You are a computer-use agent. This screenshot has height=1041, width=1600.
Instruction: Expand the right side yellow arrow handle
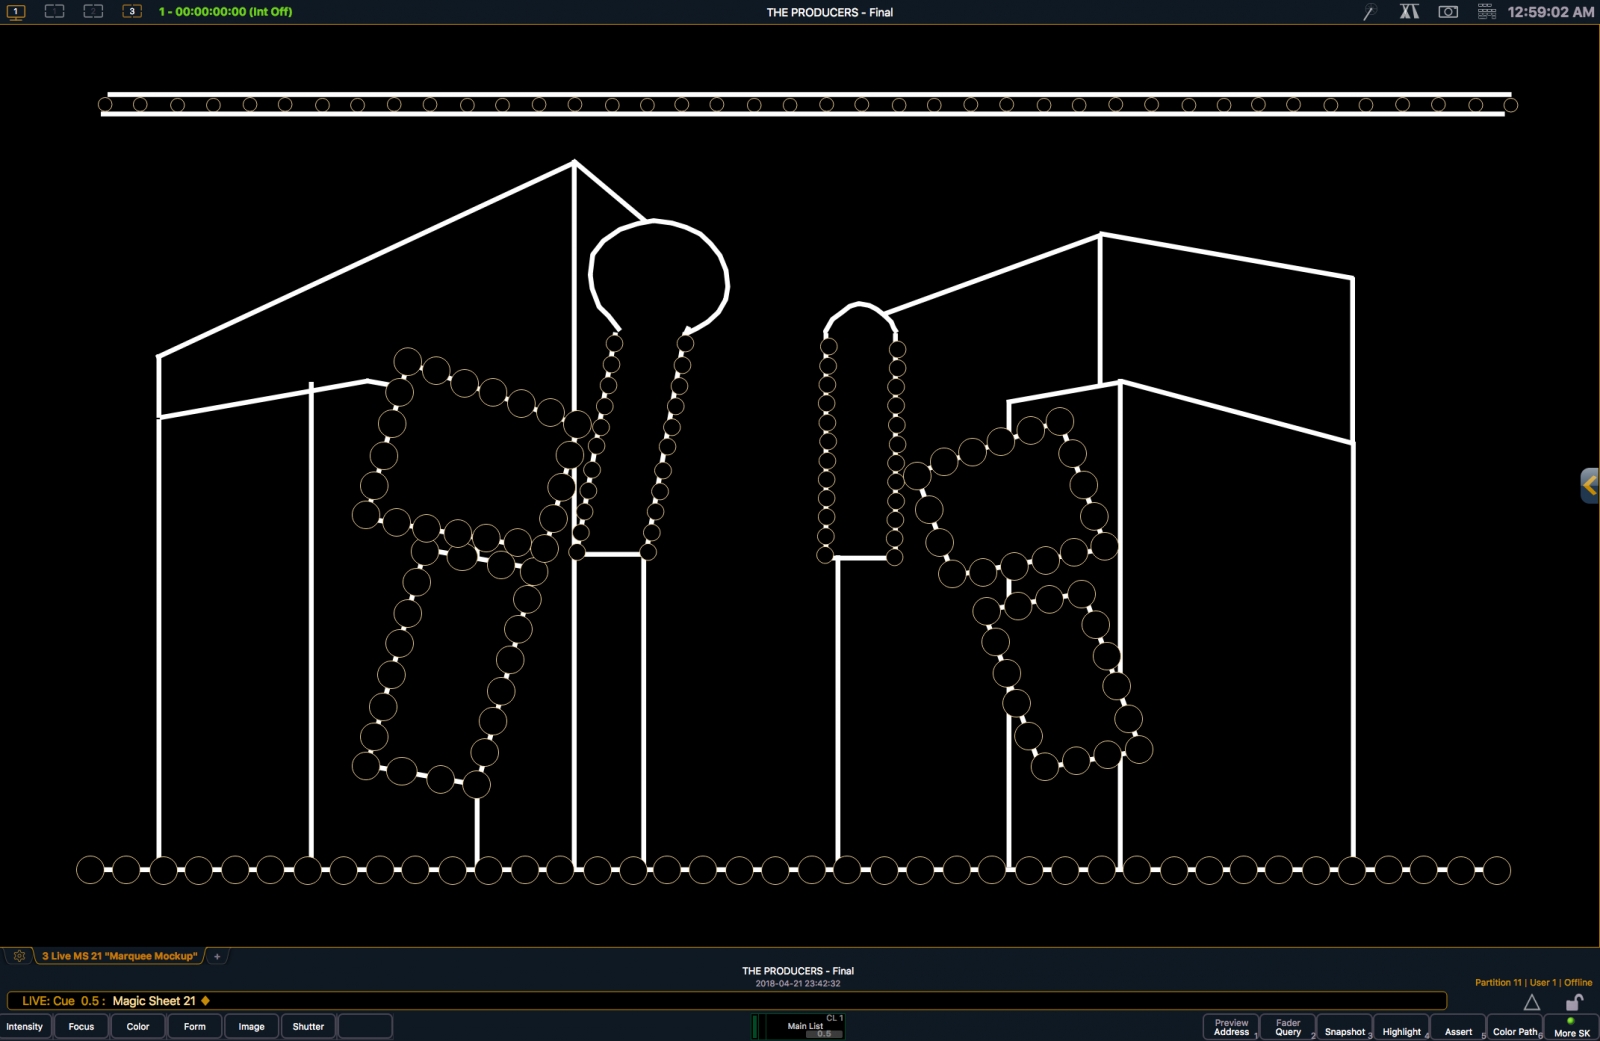[1590, 486]
